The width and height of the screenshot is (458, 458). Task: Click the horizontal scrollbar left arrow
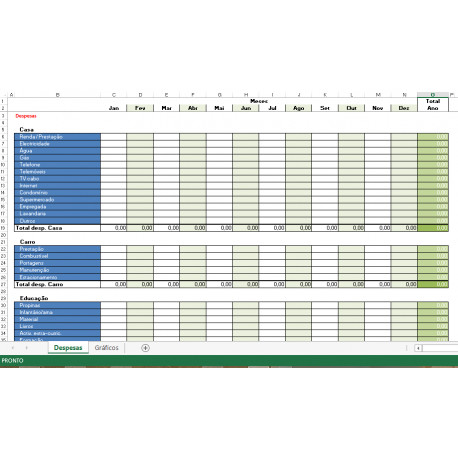point(418,348)
